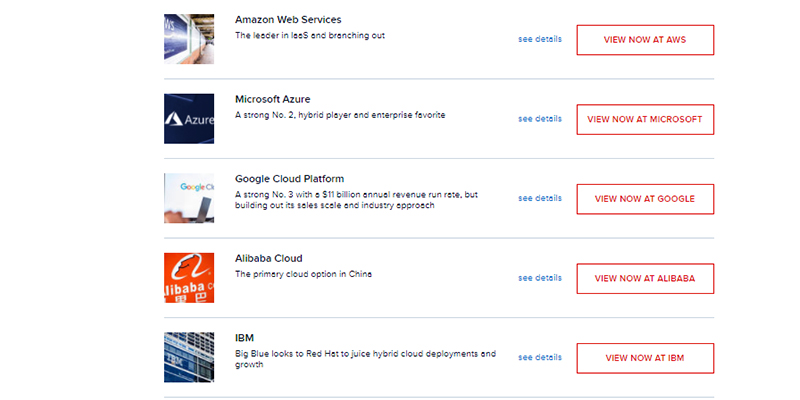Click the Amazon Web Services thumbnail image

tap(189, 39)
